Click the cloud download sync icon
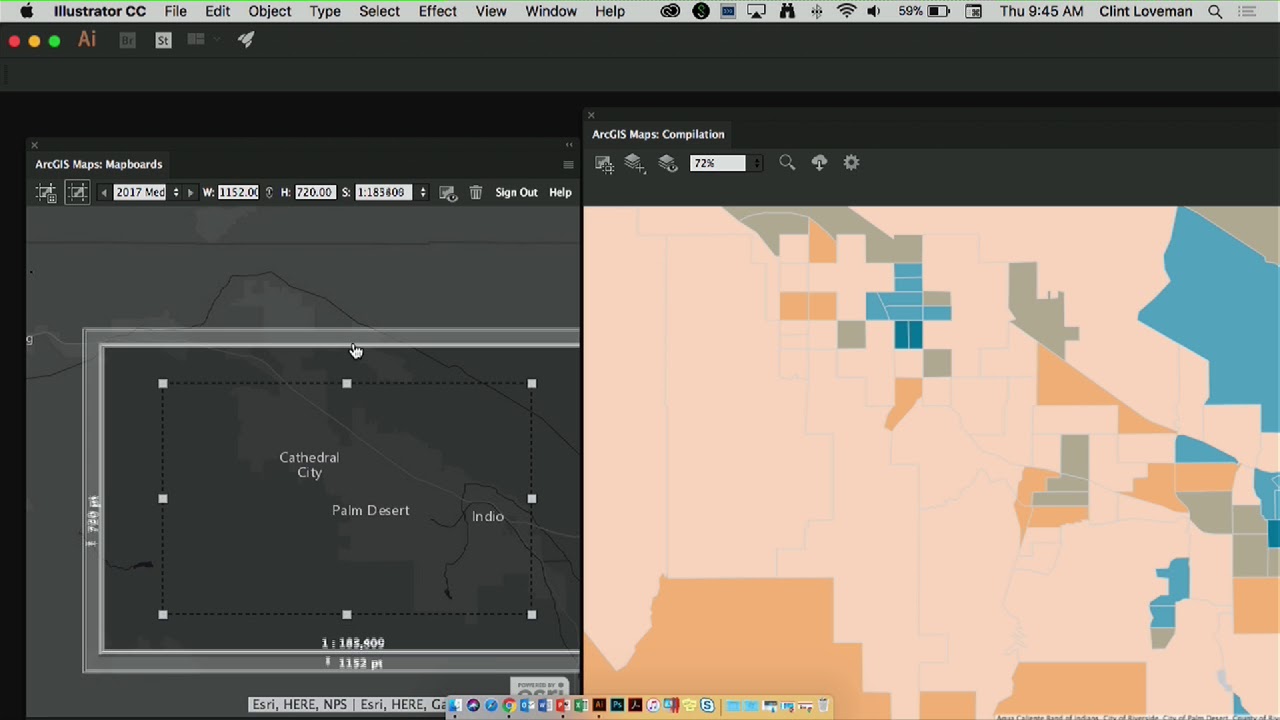1280x720 pixels. tap(819, 163)
